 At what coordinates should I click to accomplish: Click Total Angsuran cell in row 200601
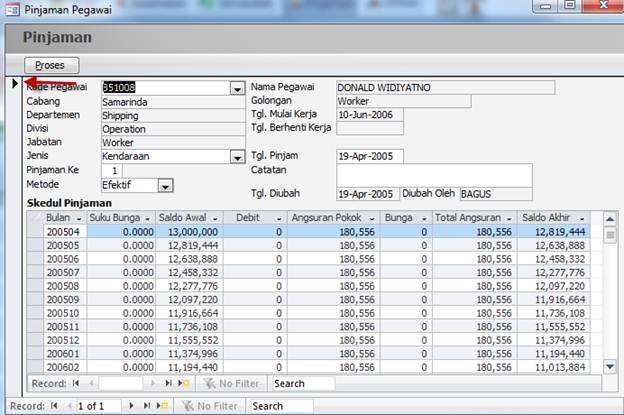(475, 354)
